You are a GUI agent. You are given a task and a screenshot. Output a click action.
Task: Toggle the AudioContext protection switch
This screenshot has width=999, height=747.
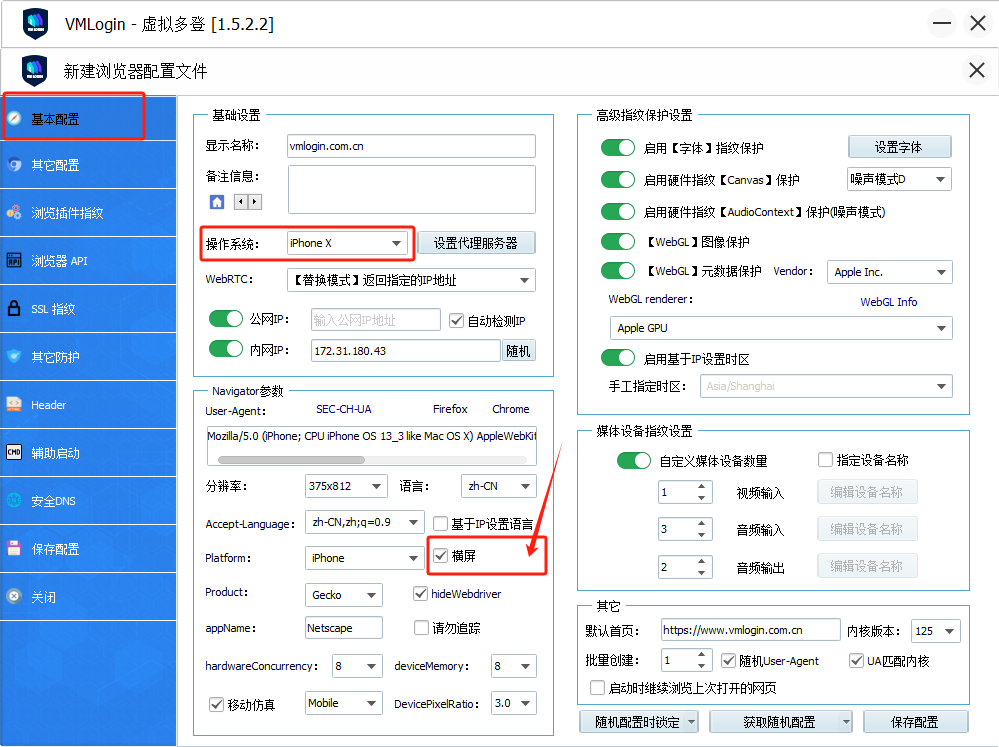(618, 212)
